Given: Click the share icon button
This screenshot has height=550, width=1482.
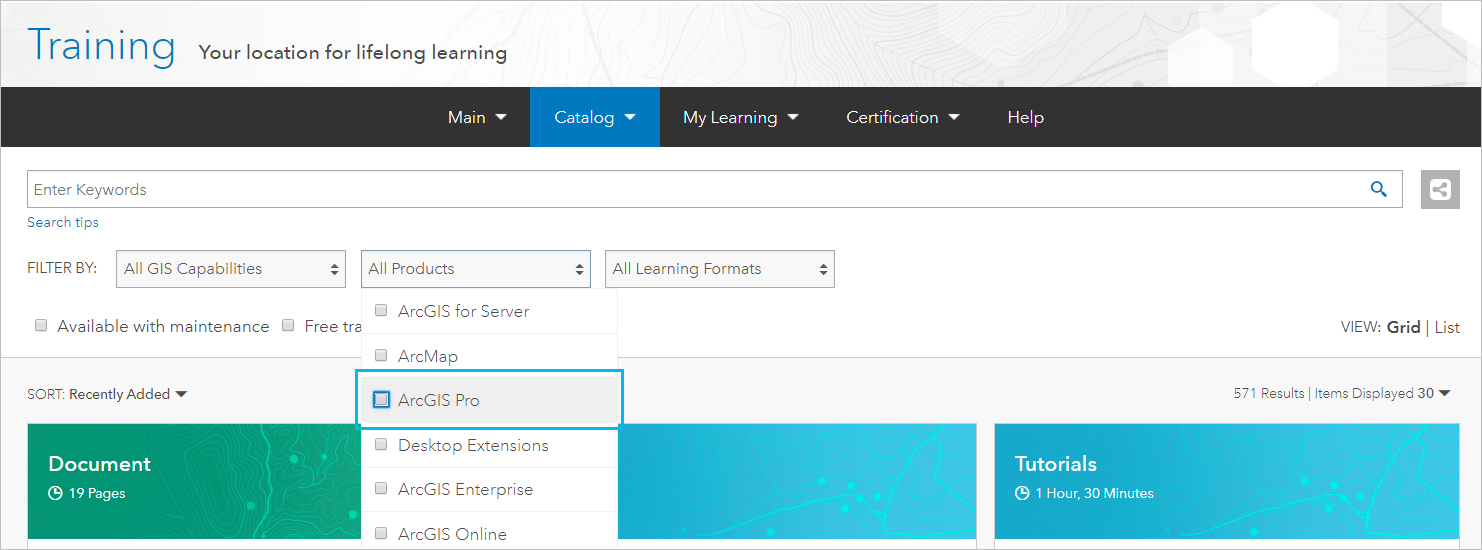Looking at the screenshot, I should (x=1440, y=189).
